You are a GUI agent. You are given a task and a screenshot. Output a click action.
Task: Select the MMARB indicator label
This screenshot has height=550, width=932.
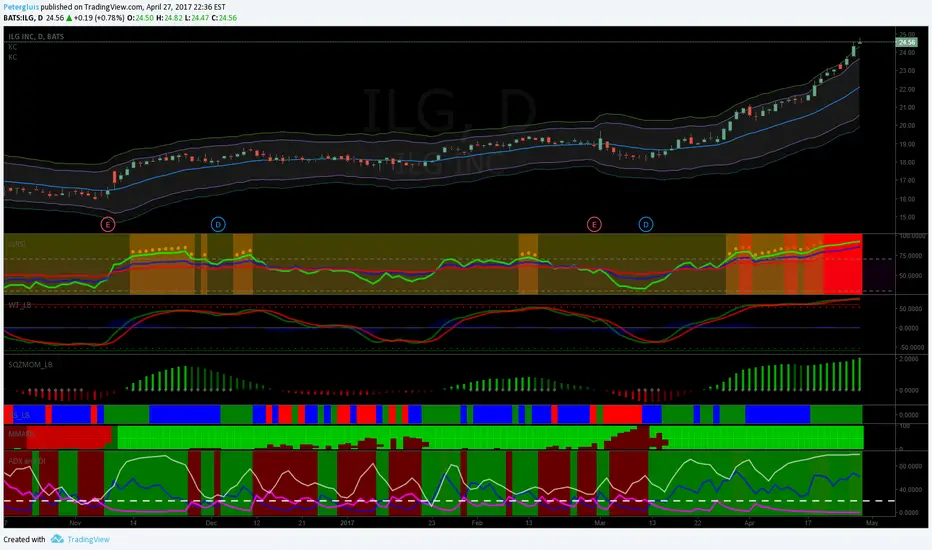[x=21, y=434]
